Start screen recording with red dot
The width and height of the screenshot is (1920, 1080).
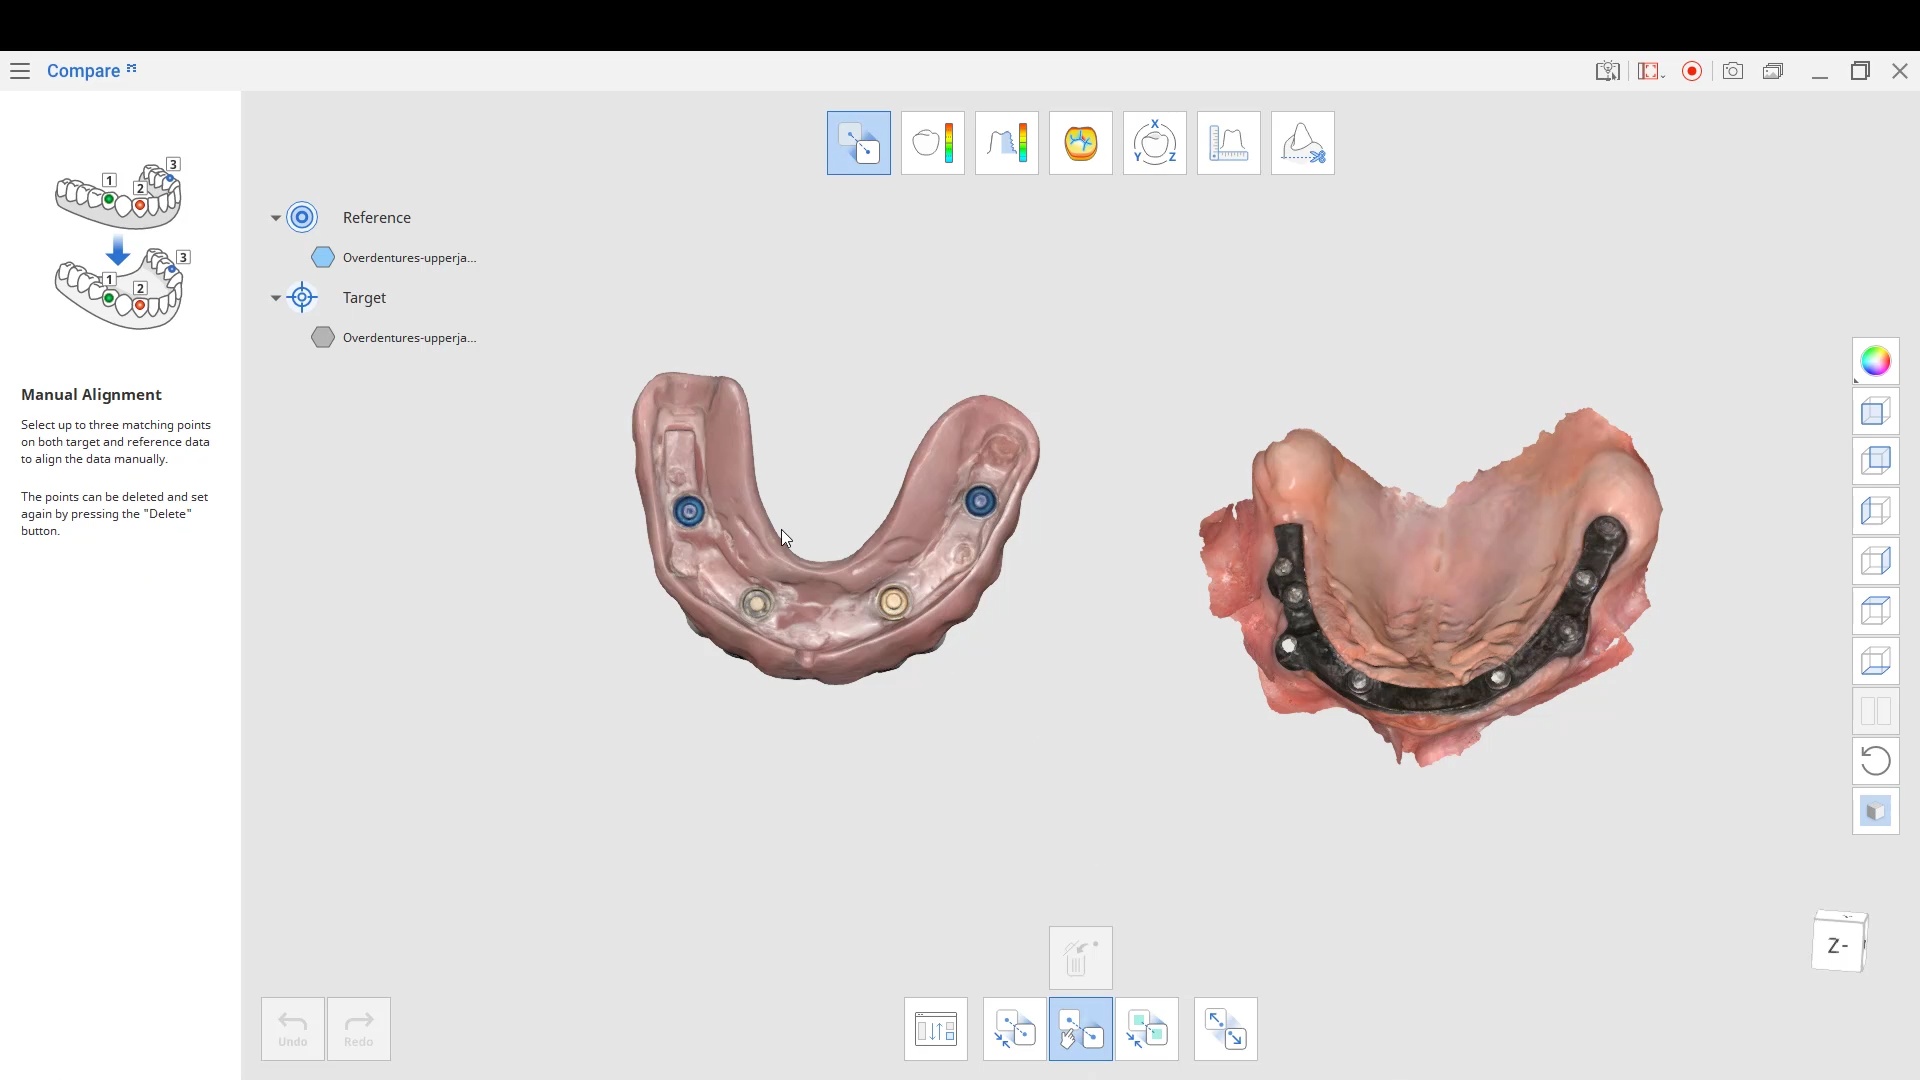(x=1692, y=71)
